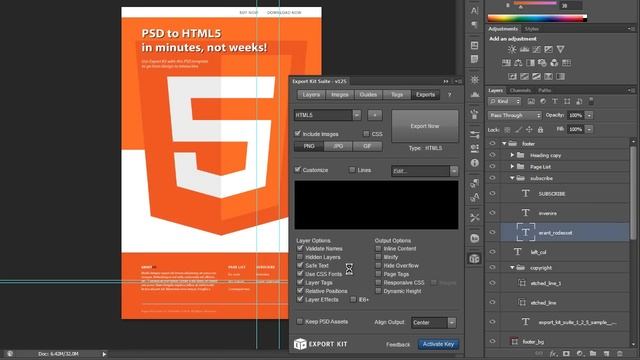The height and width of the screenshot is (360, 640).
Task: Hide the footer_bg layer
Action: pyautogui.click(x=493, y=341)
